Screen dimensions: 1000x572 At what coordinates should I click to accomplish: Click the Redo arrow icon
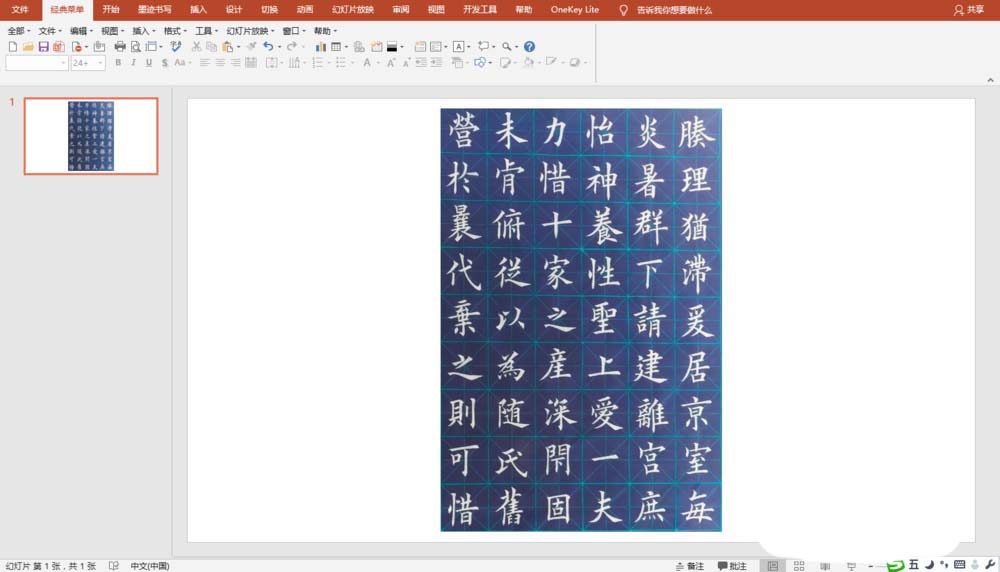[291, 47]
